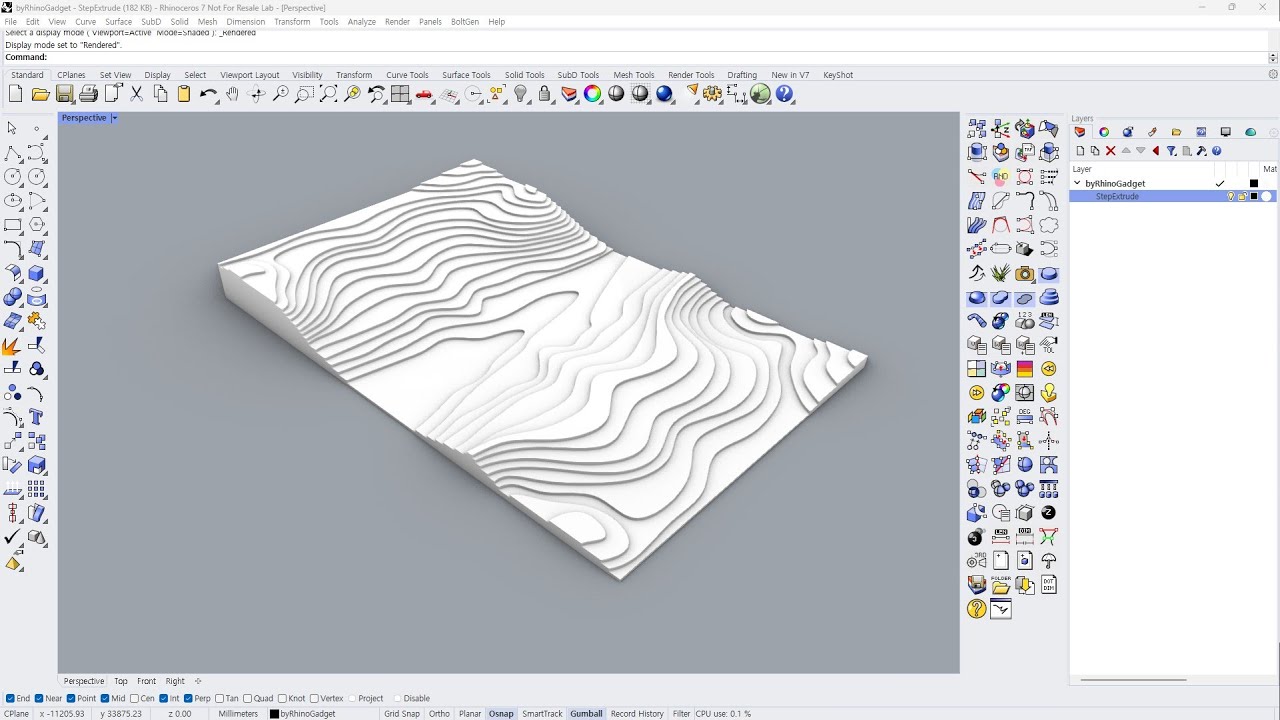Toggle the Near osnap checkbox

coord(39,698)
